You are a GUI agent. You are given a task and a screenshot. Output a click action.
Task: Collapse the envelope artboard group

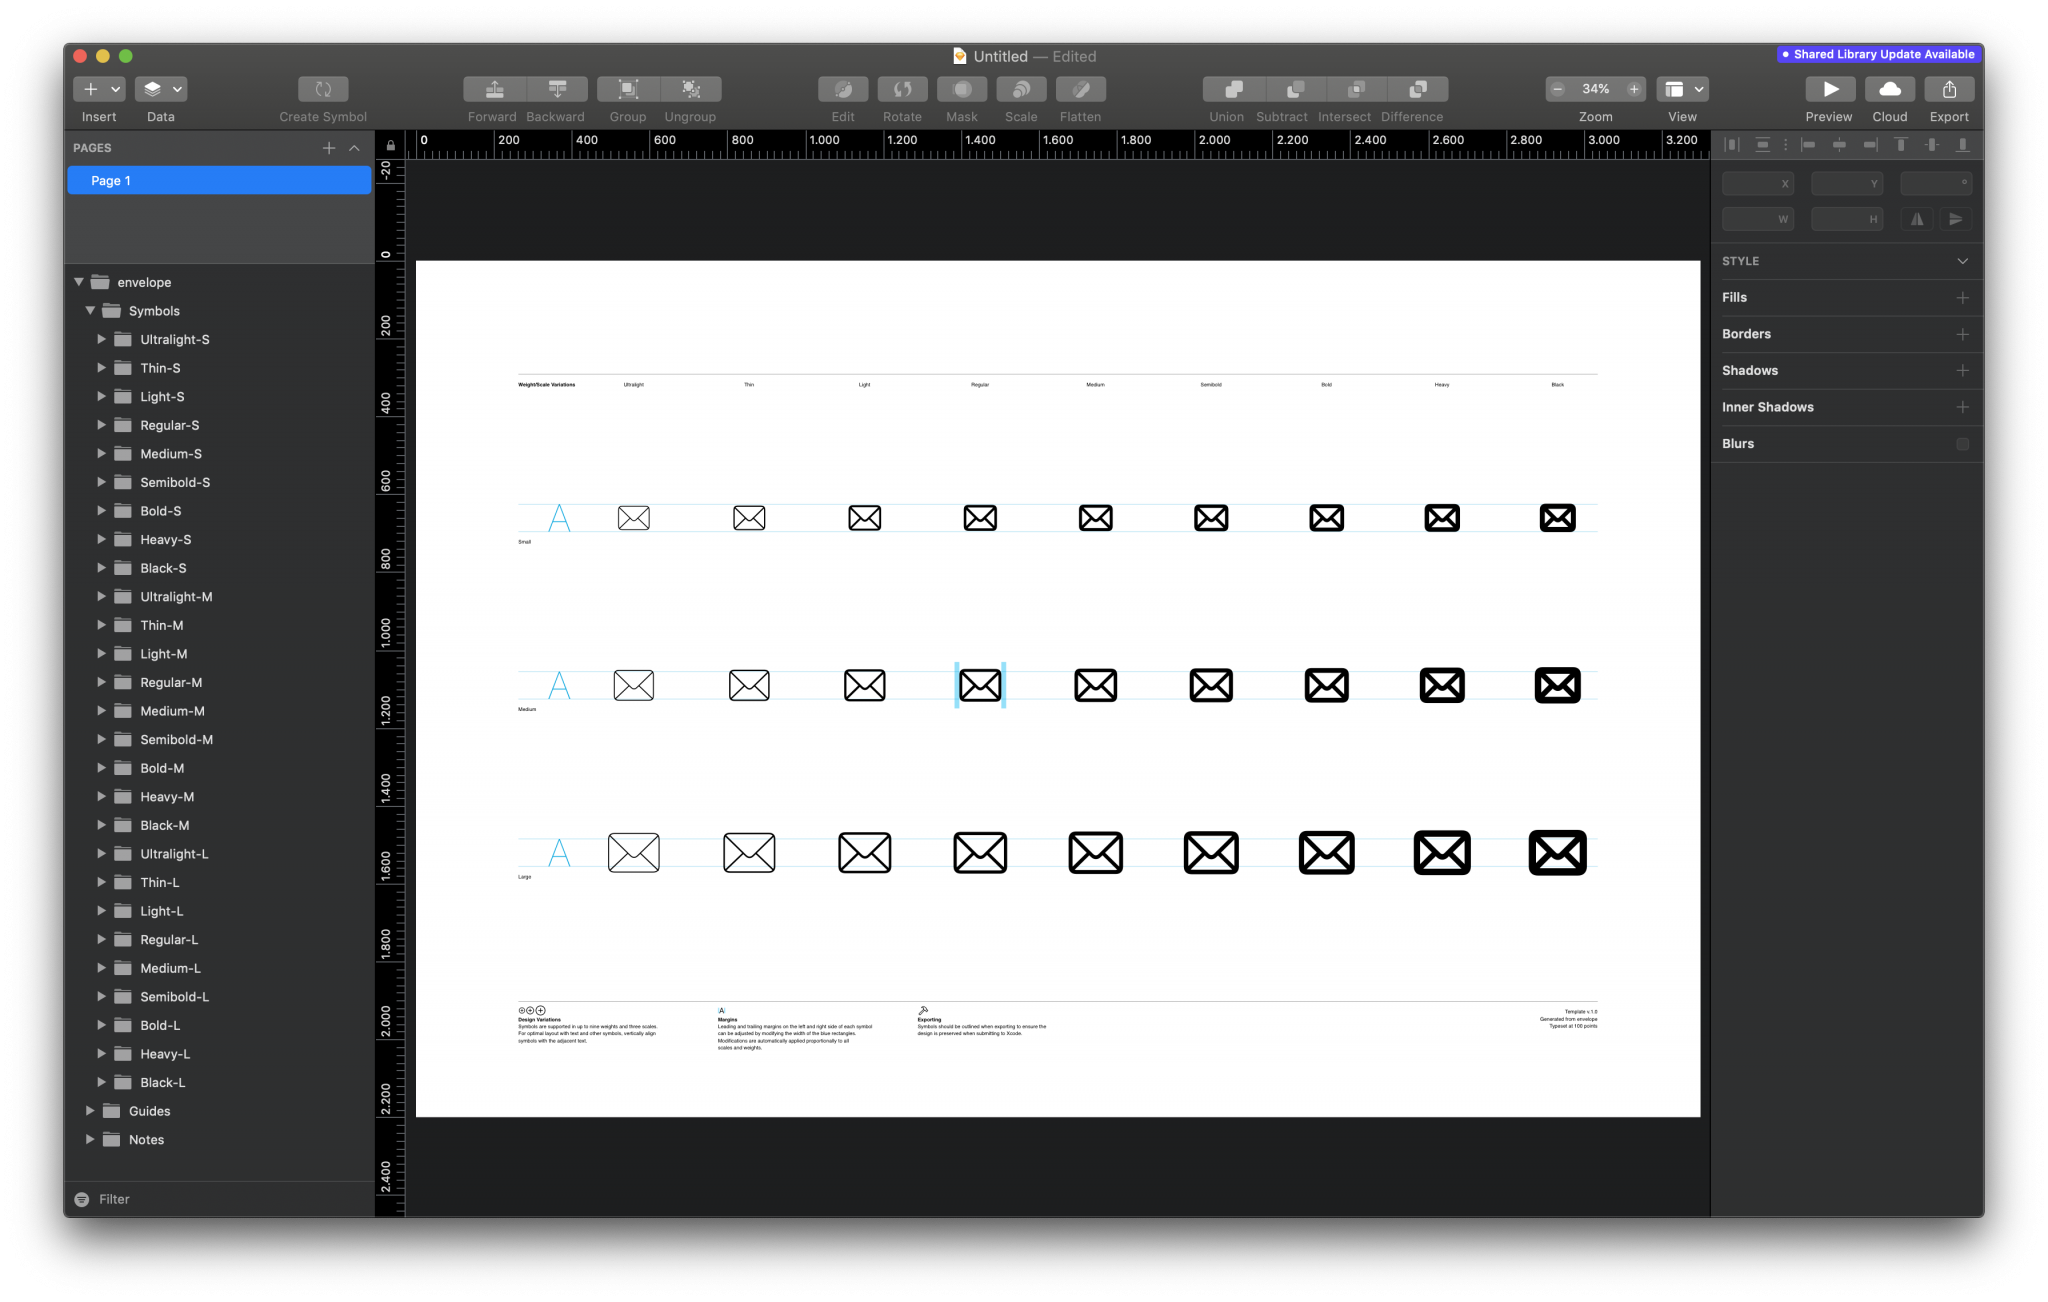click(x=79, y=282)
